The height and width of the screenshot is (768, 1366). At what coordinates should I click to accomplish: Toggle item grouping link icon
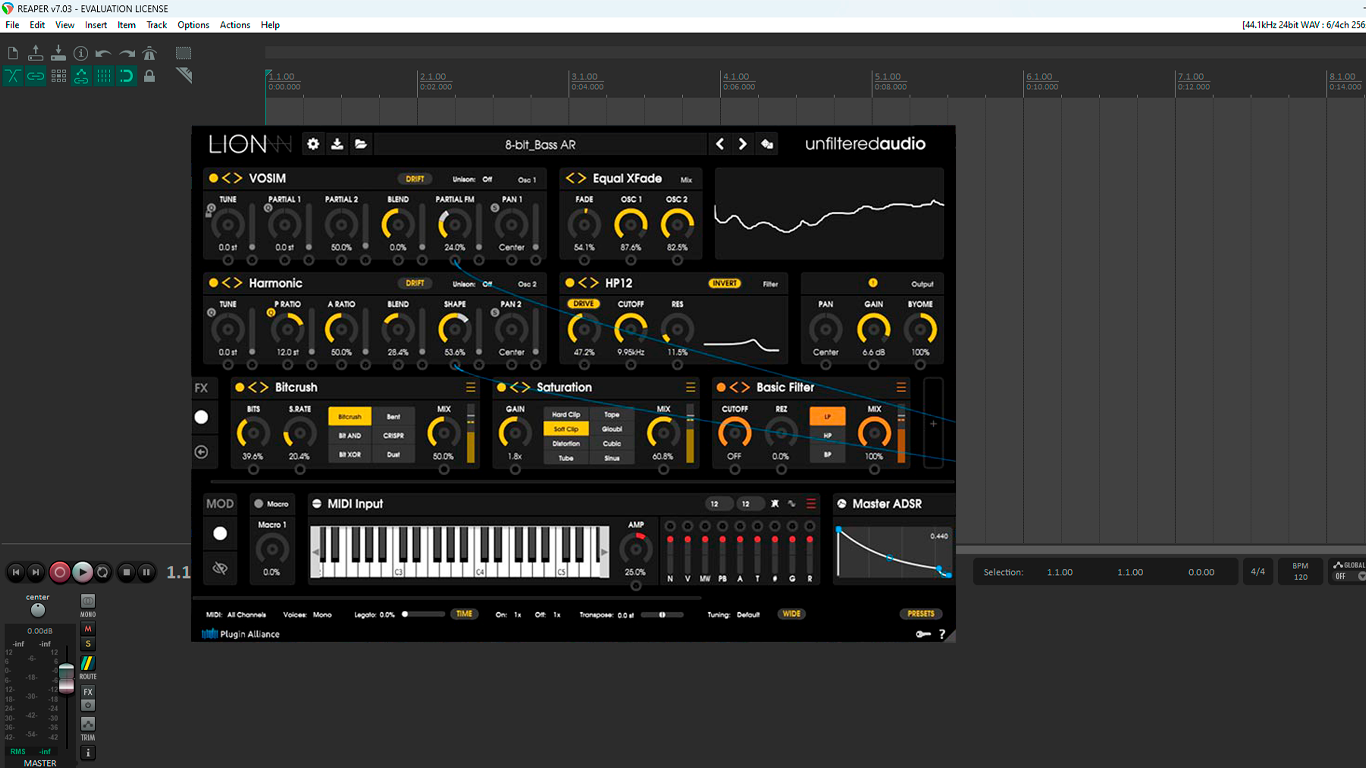point(36,76)
